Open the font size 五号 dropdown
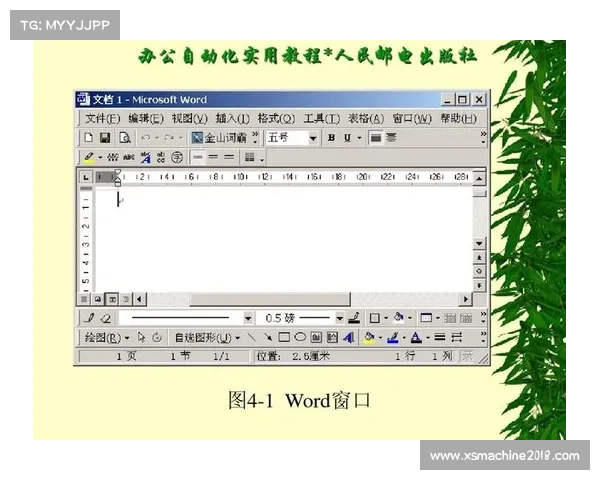The height and width of the screenshot is (480, 600). point(313,138)
